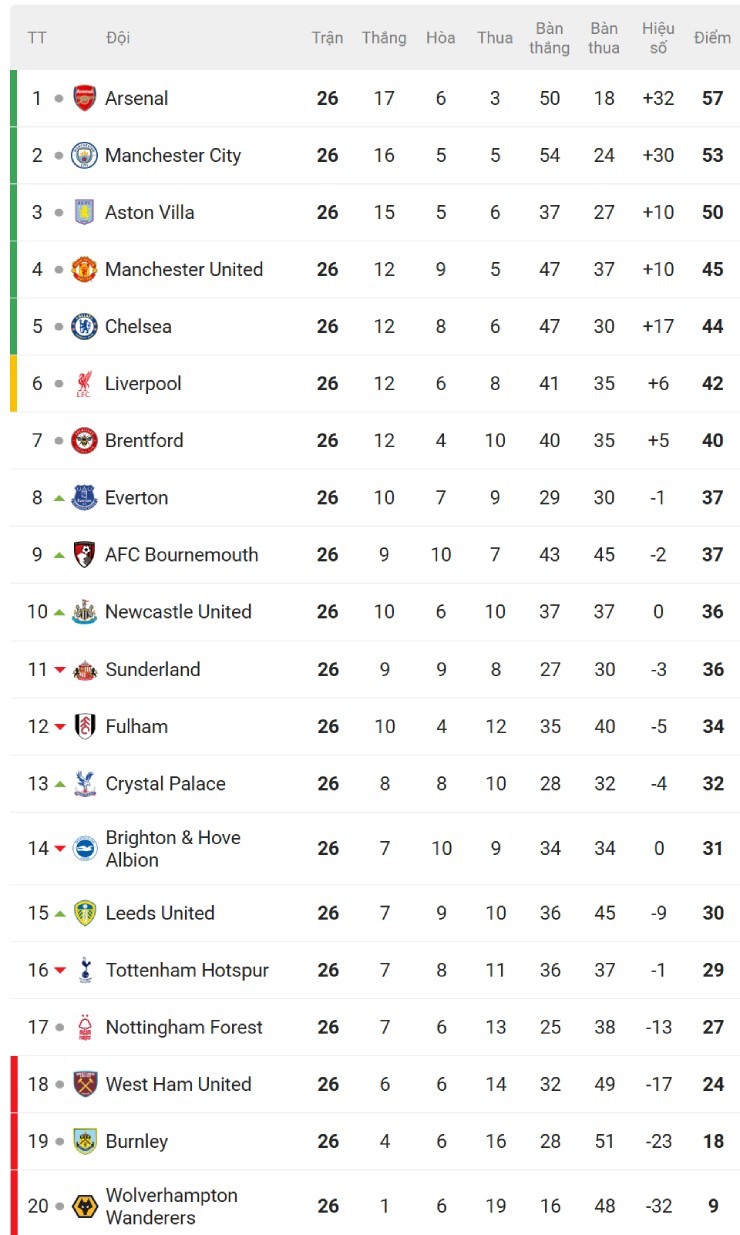Click the green up arrow beside Crystal Palace

click(60, 784)
